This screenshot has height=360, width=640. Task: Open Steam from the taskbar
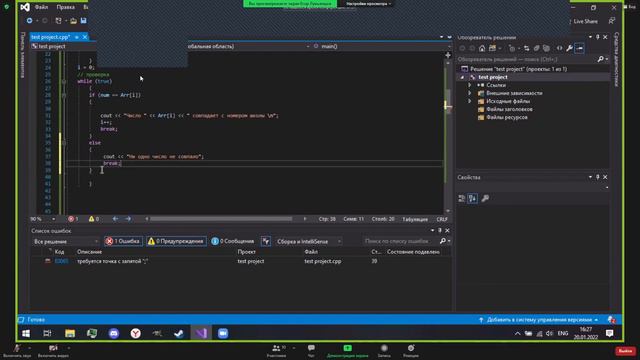click(x=179, y=333)
